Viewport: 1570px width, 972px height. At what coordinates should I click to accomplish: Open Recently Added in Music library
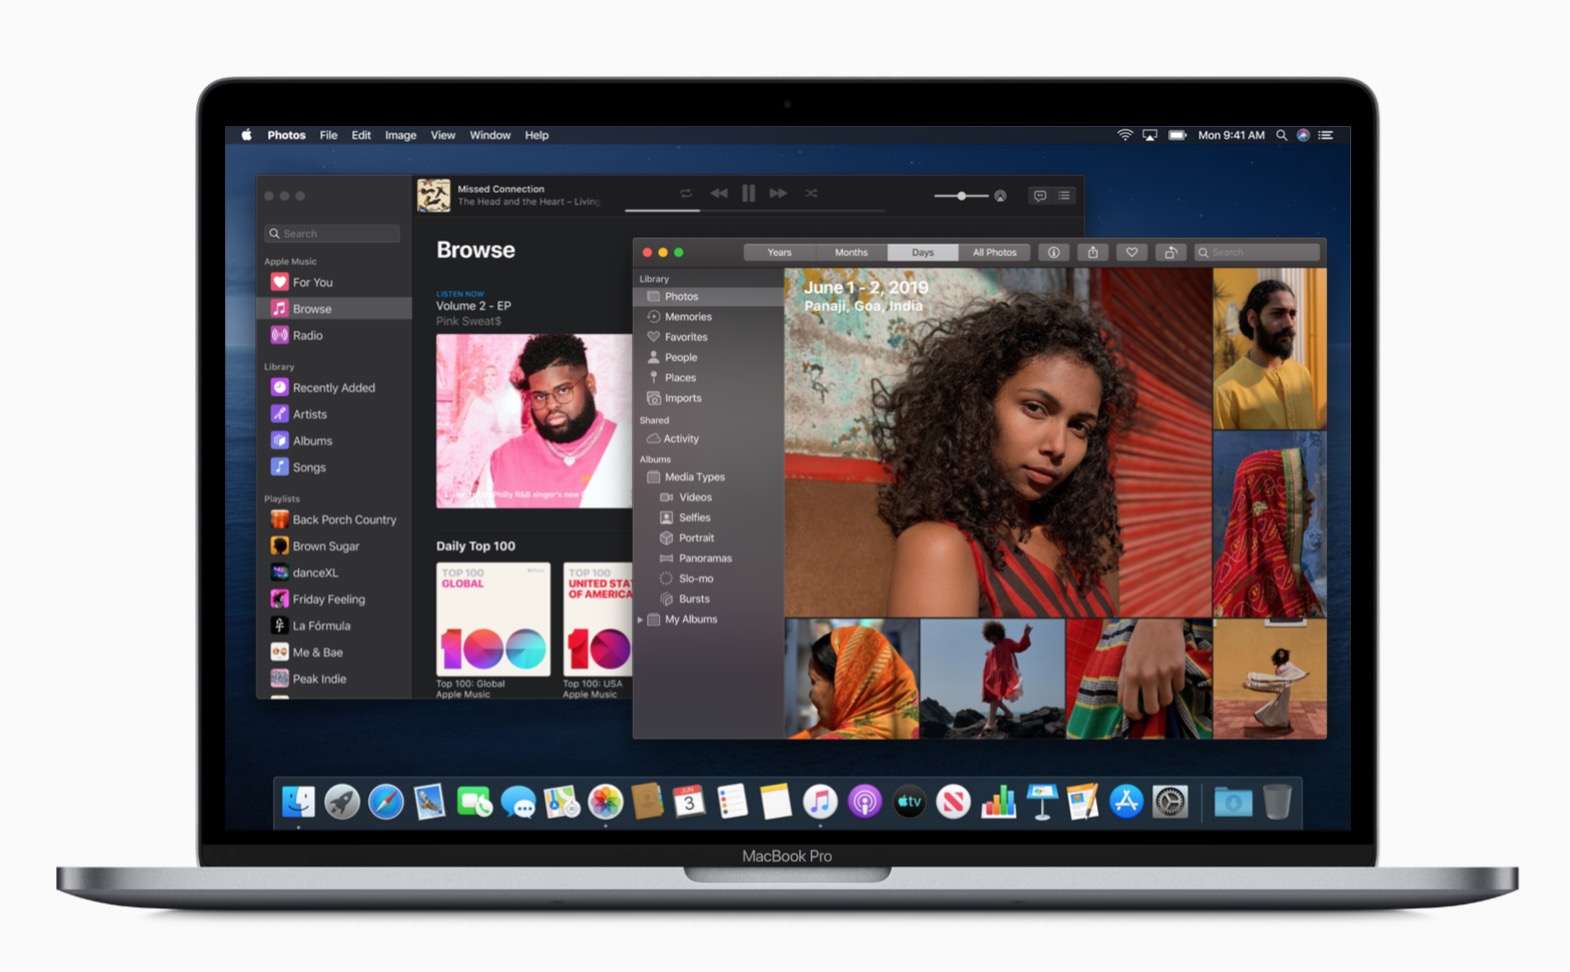(x=335, y=387)
